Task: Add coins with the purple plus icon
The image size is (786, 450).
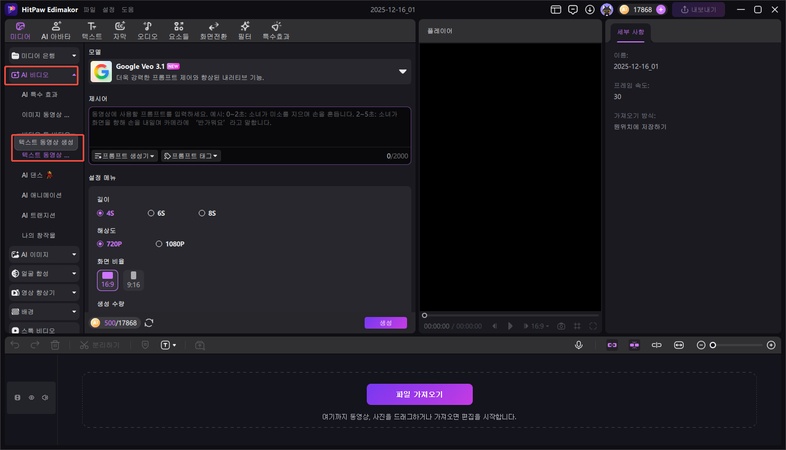Action: [661, 10]
